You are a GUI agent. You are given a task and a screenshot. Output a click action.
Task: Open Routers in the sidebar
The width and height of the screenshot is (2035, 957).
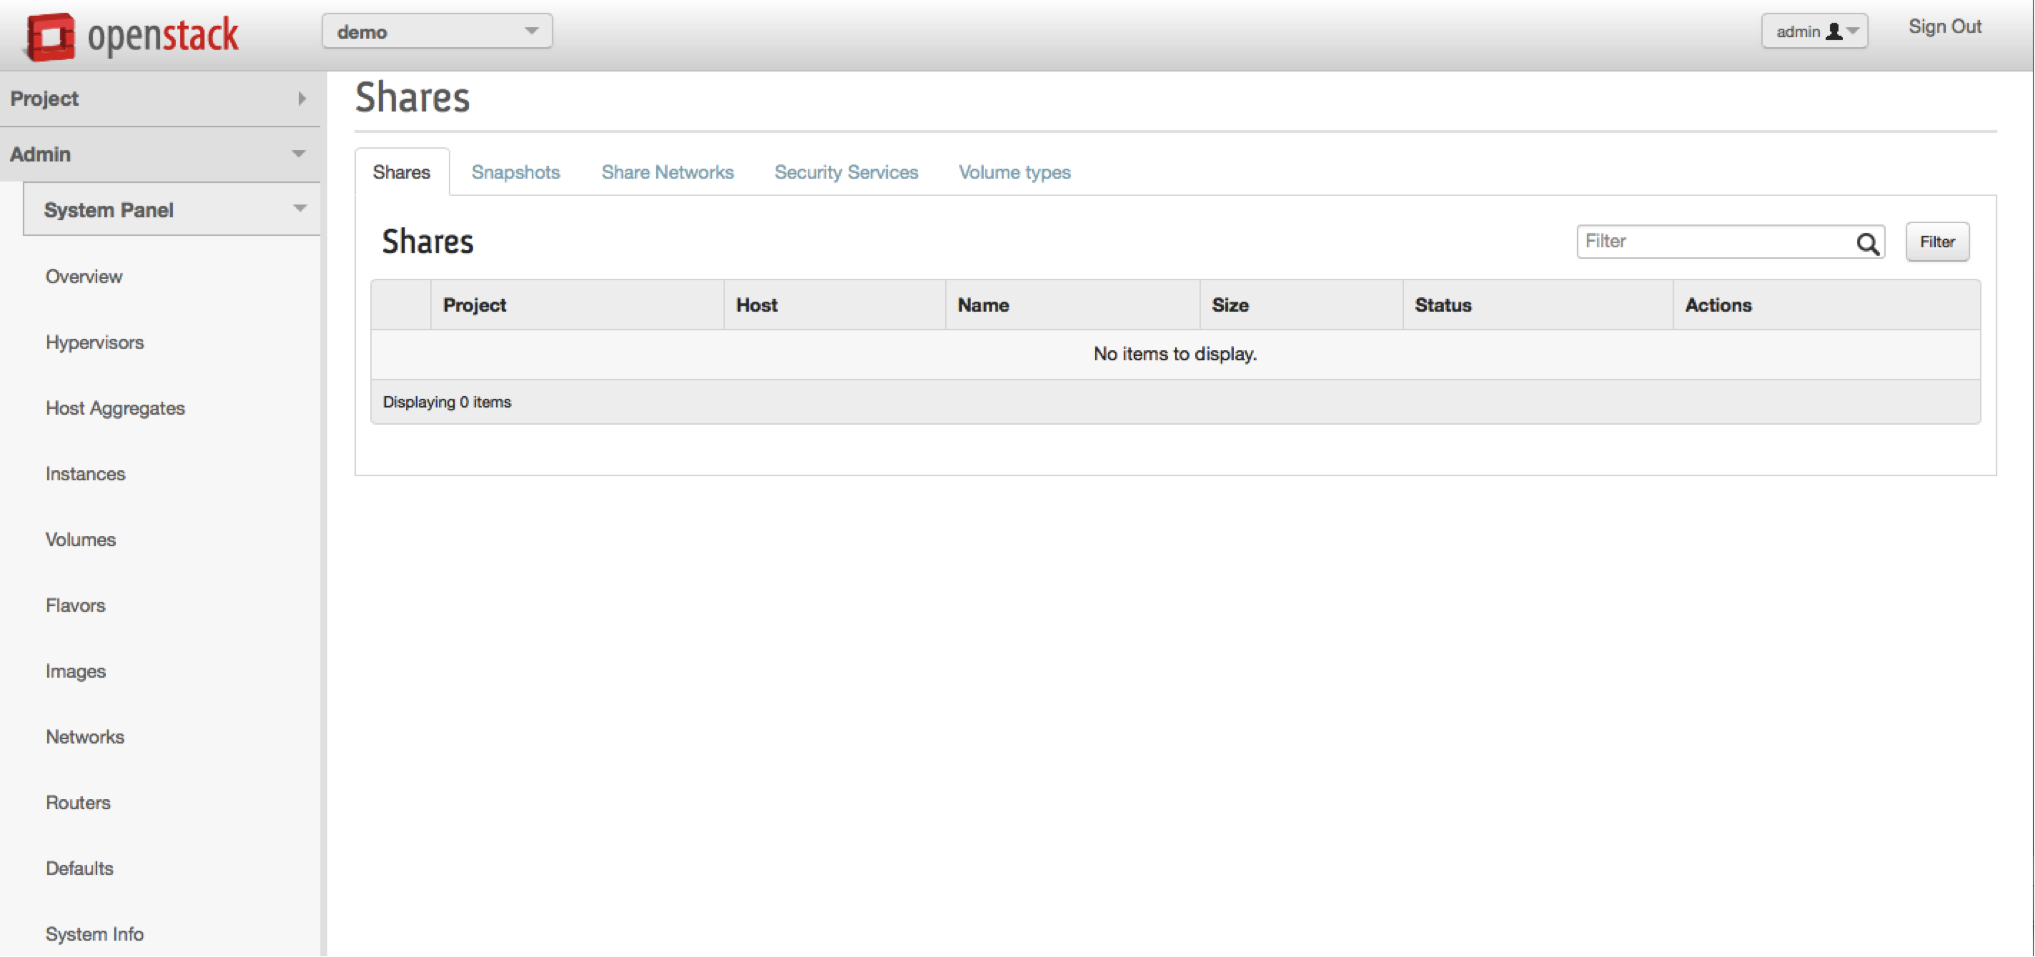78,803
